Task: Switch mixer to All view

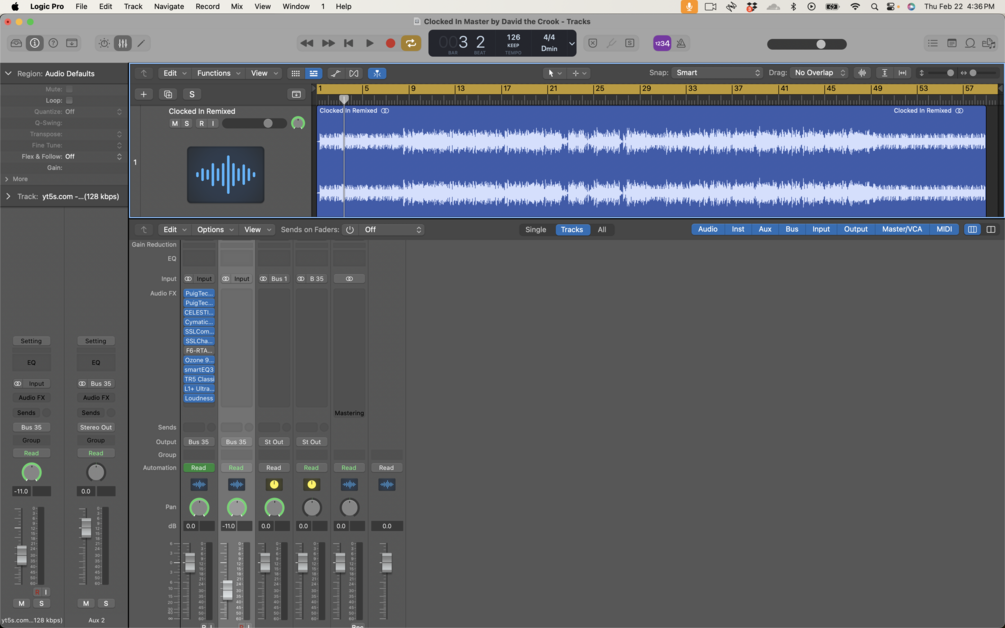Action: tap(602, 229)
